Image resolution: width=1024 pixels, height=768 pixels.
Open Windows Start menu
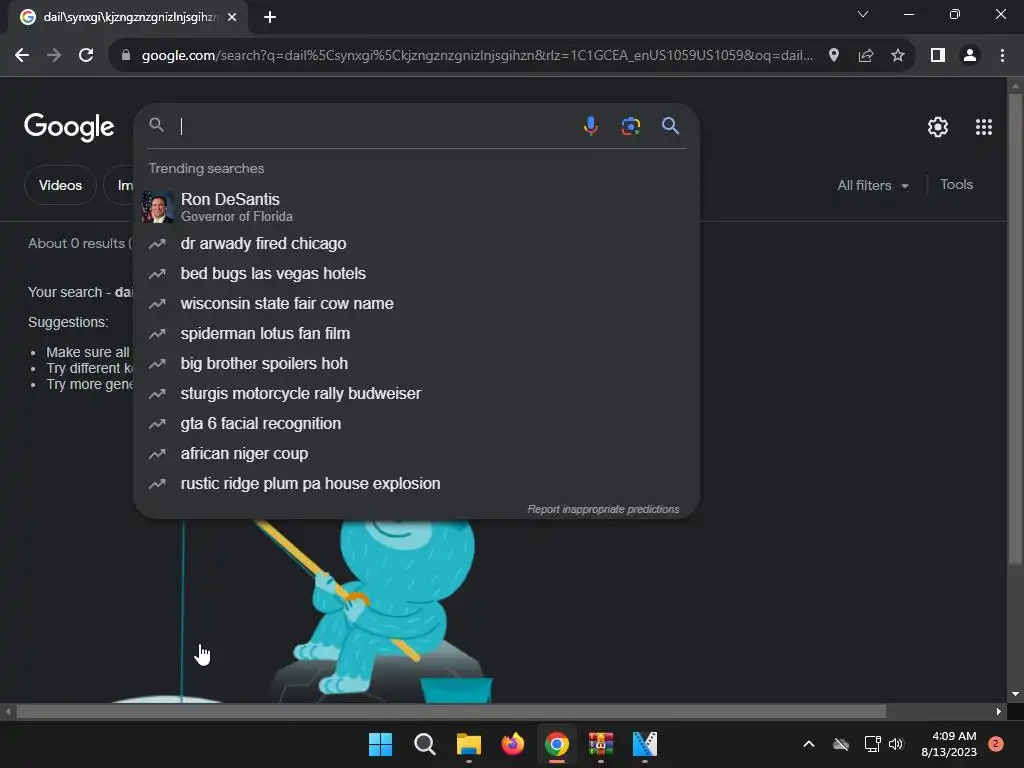(x=380, y=744)
